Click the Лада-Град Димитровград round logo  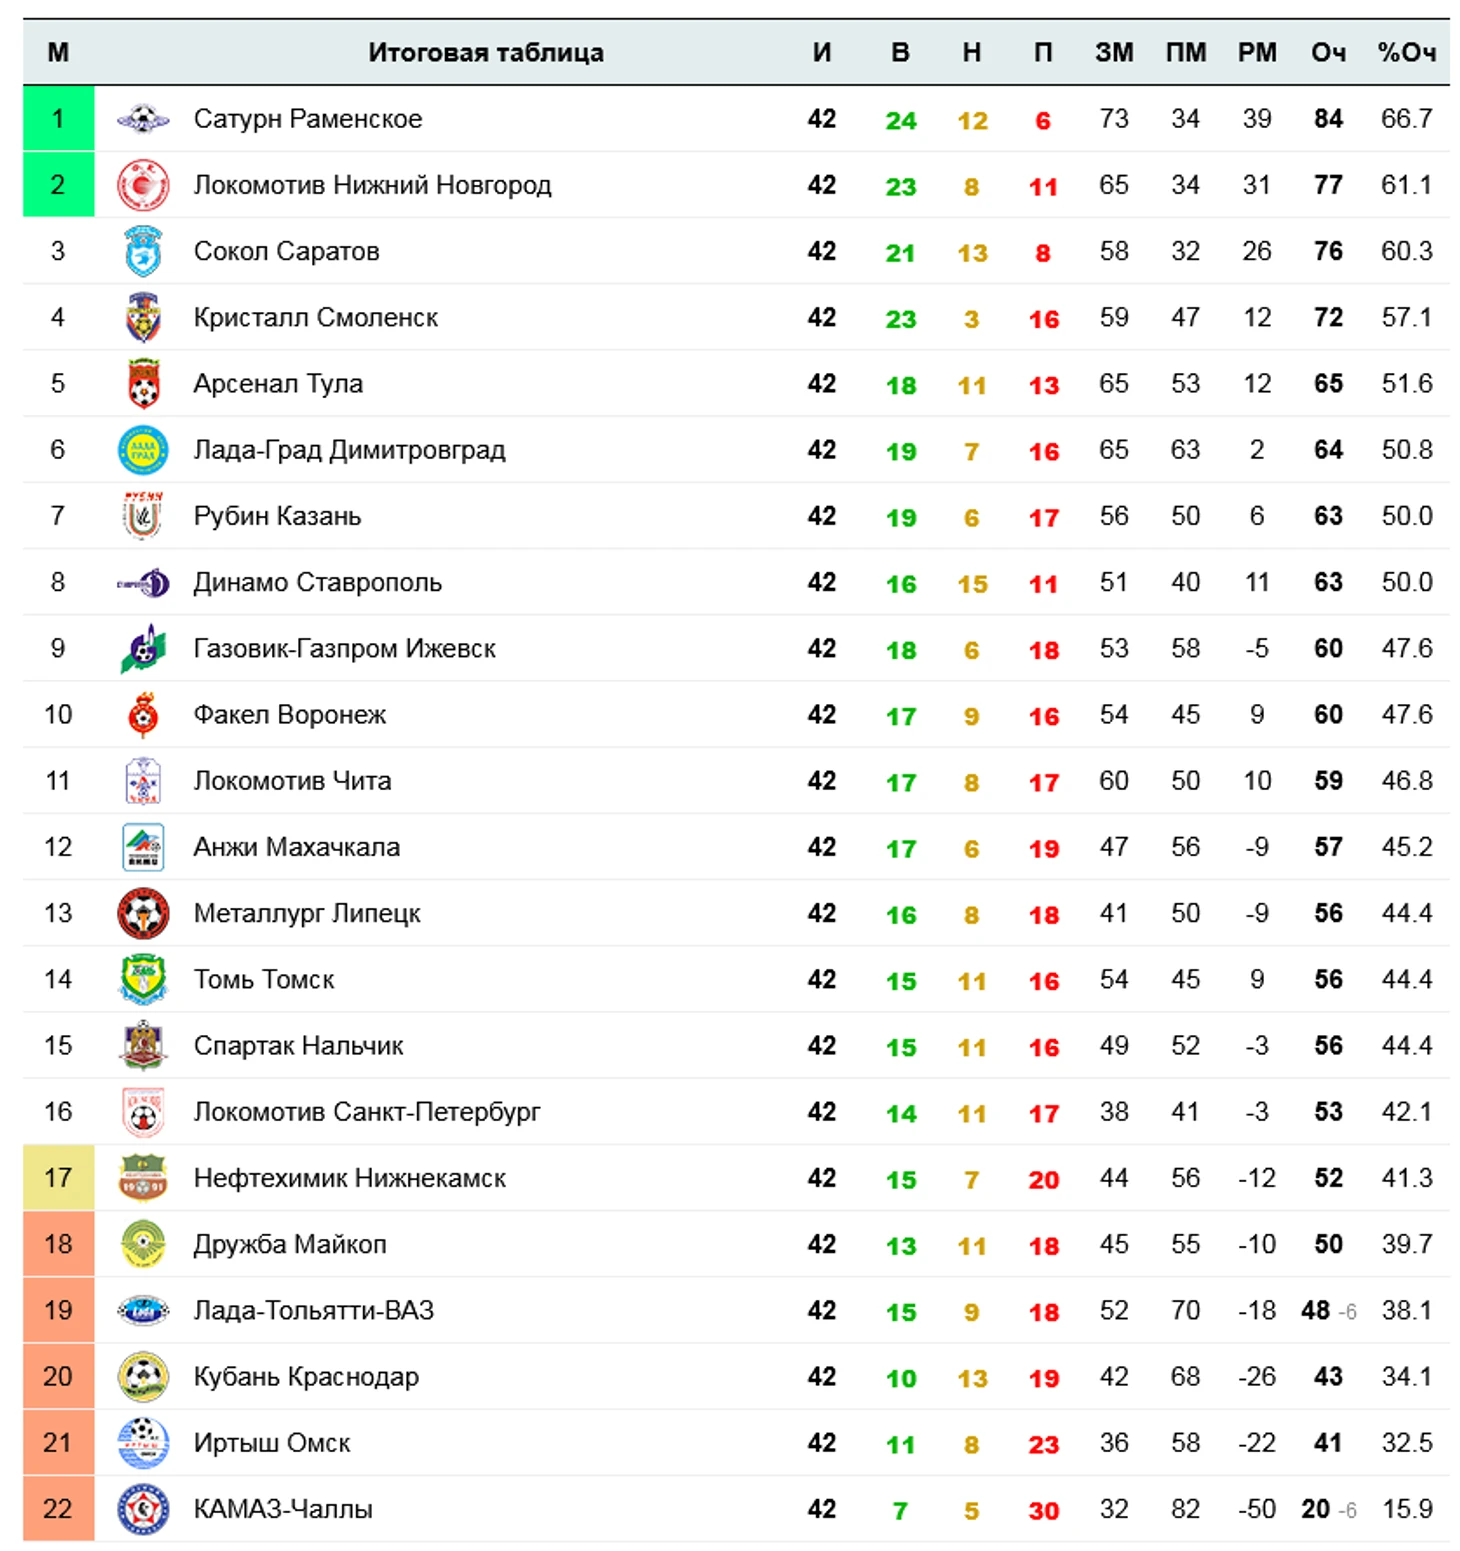coord(143,450)
